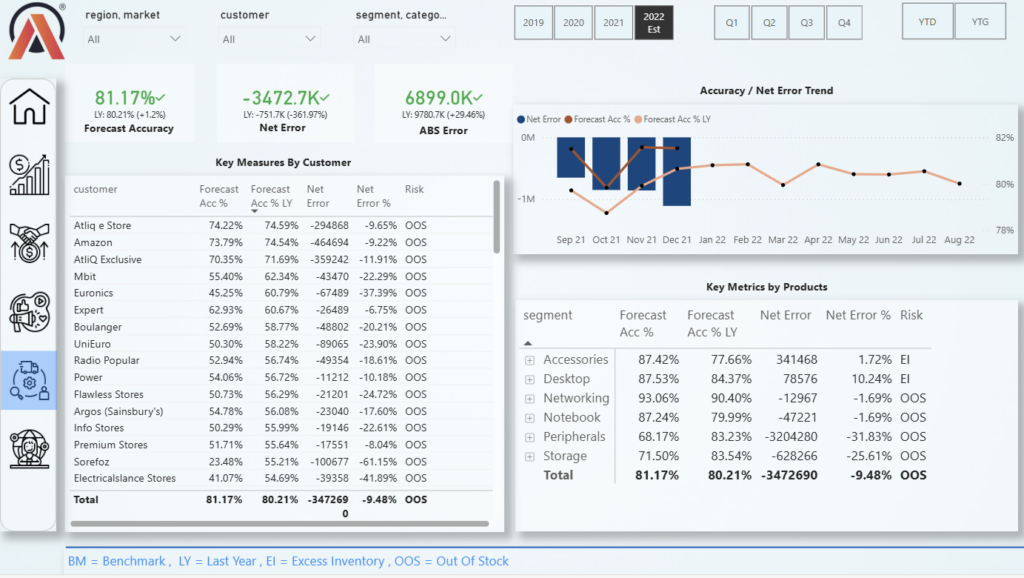Click the Forecast Acc % LY legend marker
The height and width of the screenshot is (578, 1024).
tap(638, 120)
